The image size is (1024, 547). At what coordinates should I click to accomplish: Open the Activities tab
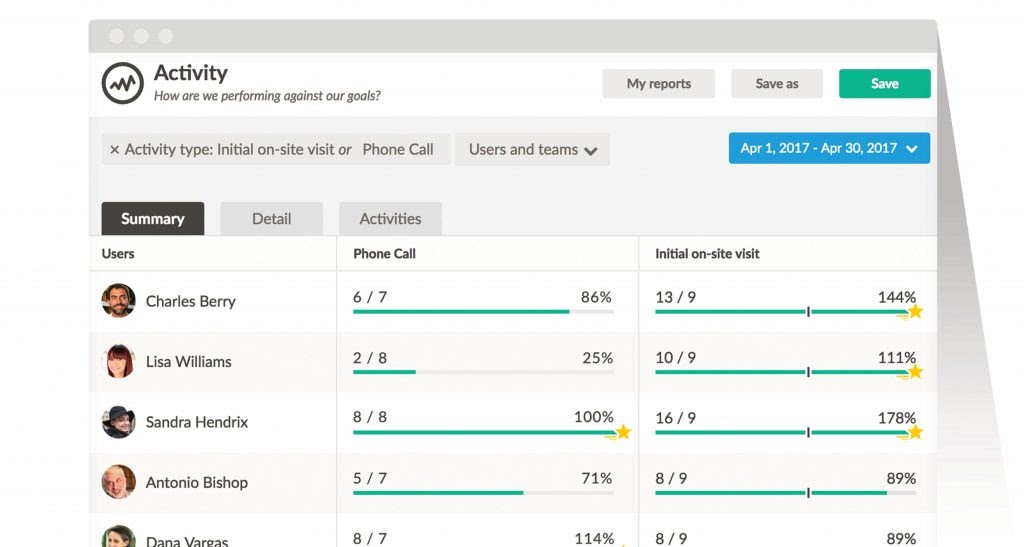pyautogui.click(x=391, y=219)
